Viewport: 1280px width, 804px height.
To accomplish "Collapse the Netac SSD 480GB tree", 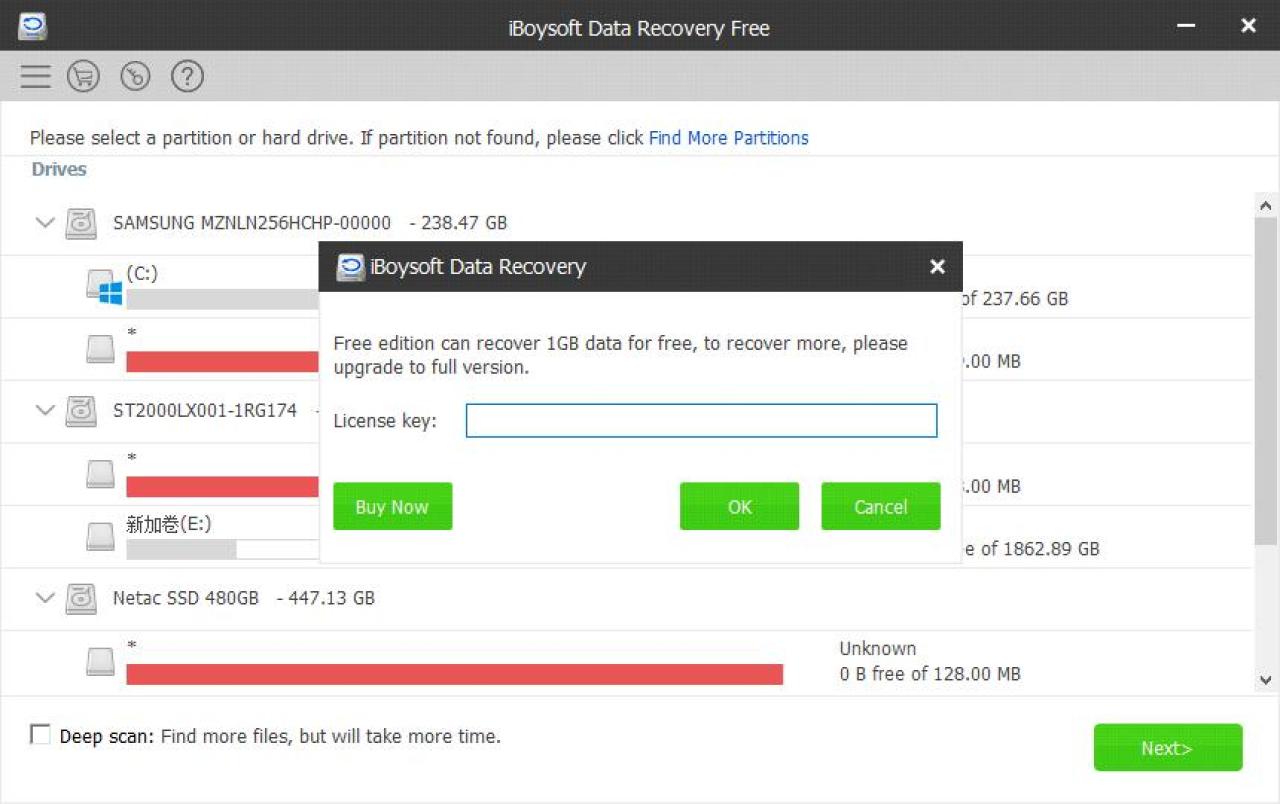I will coord(45,598).
